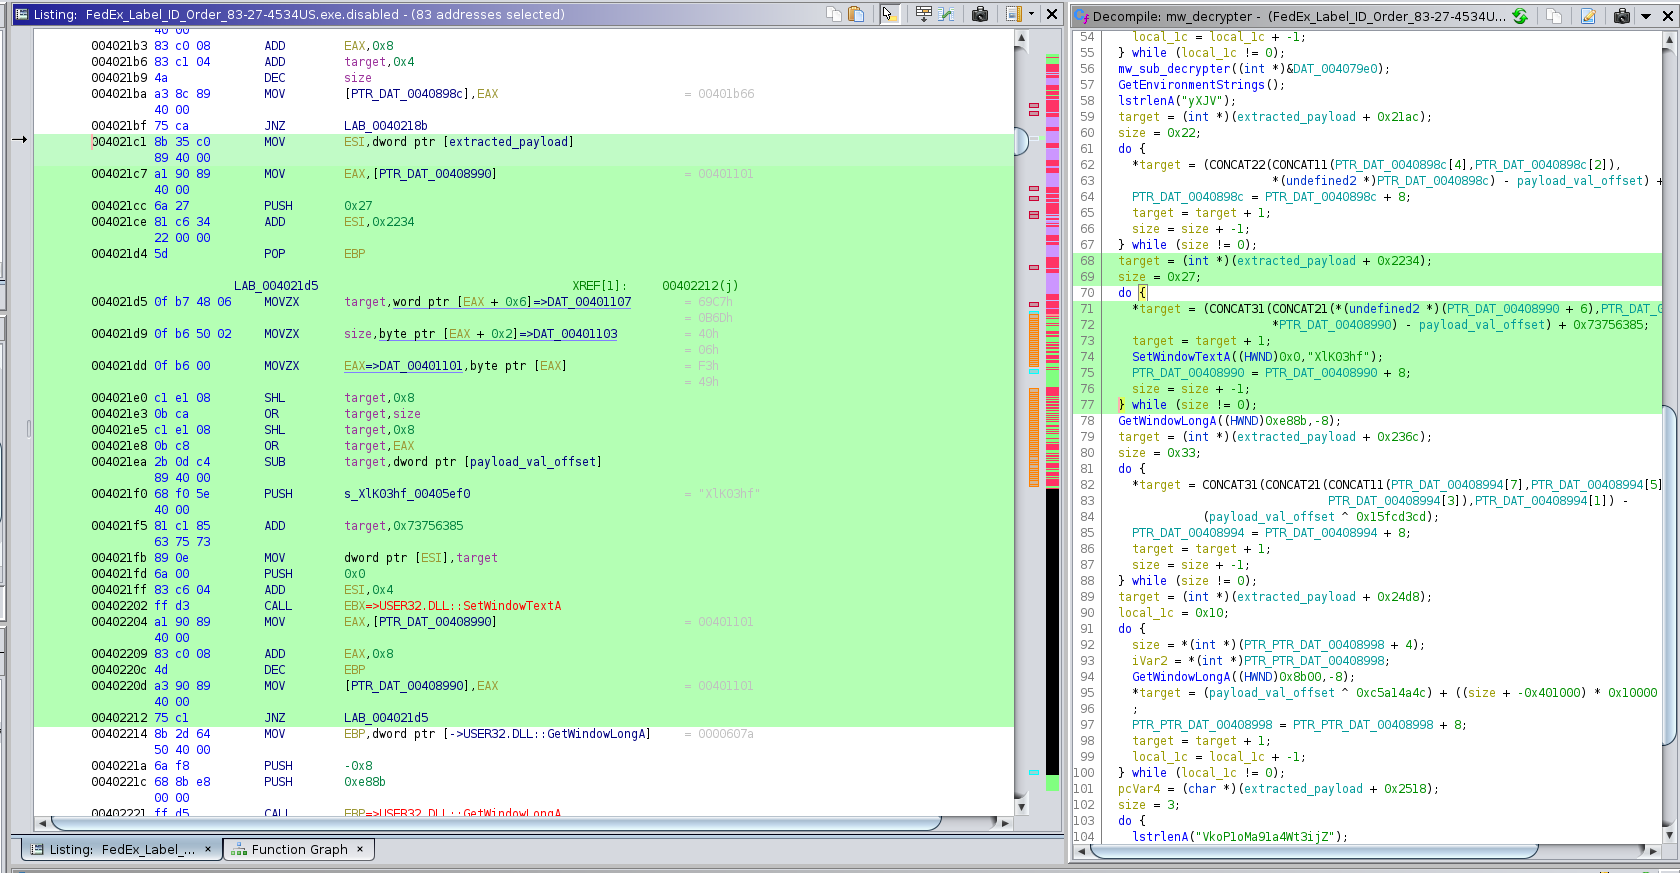The image size is (1680, 873).
Task: Click the Decompile Cf title icon
Action: pyautogui.click(x=1081, y=16)
